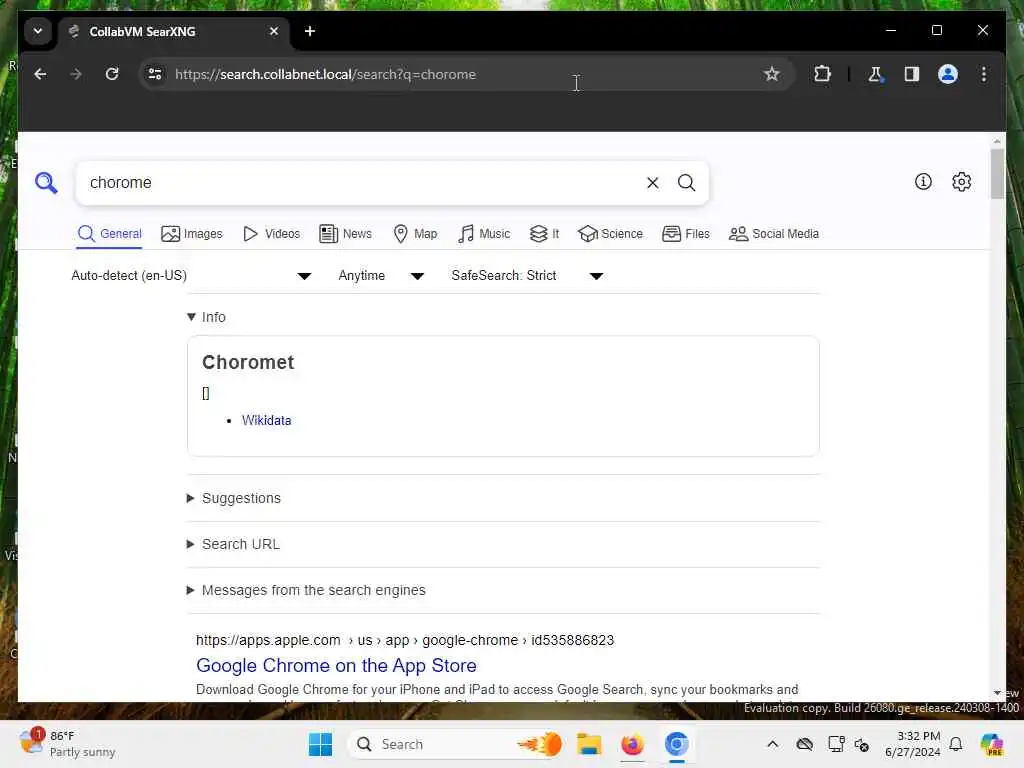Open the tab search dropdown
This screenshot has width=1024, height=768.
click(38, 31)
